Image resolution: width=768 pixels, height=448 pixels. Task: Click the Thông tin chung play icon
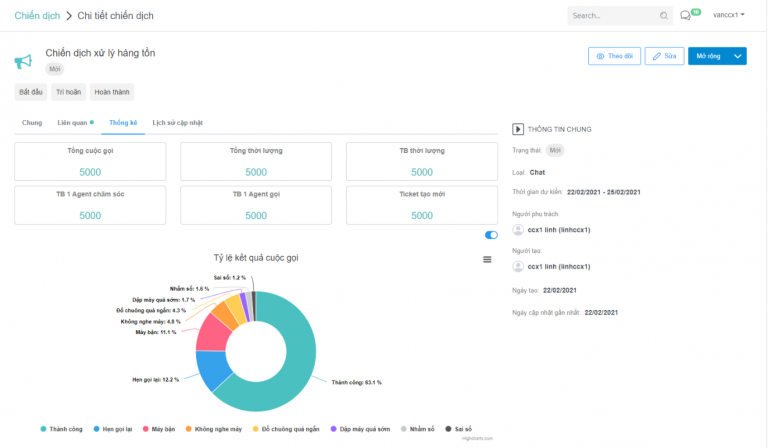517,128
